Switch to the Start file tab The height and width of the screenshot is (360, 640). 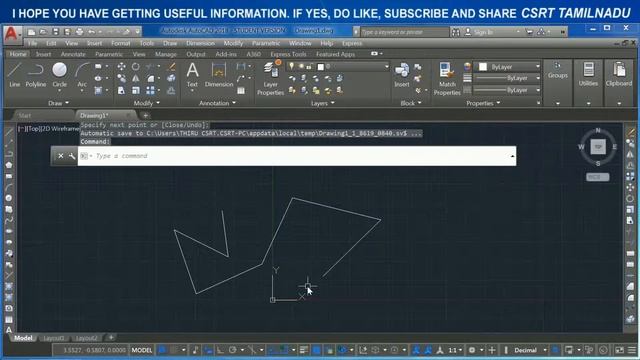[x=25, y=116]
